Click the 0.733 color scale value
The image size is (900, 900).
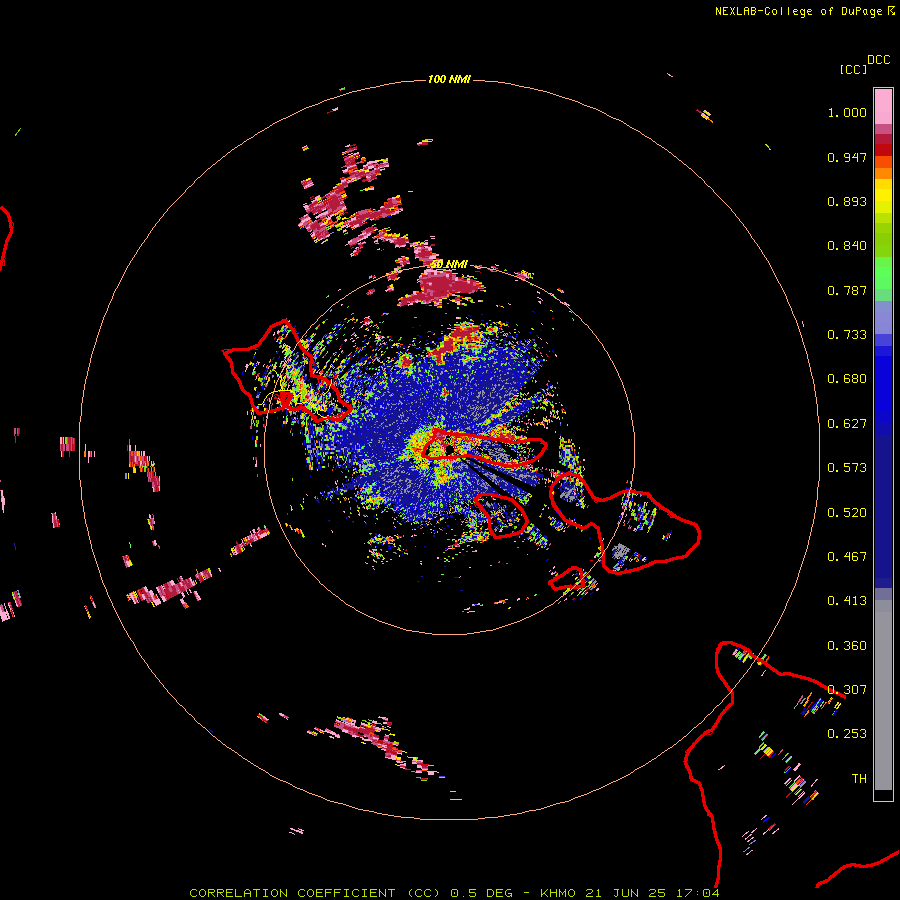click(x=847, y=335)
